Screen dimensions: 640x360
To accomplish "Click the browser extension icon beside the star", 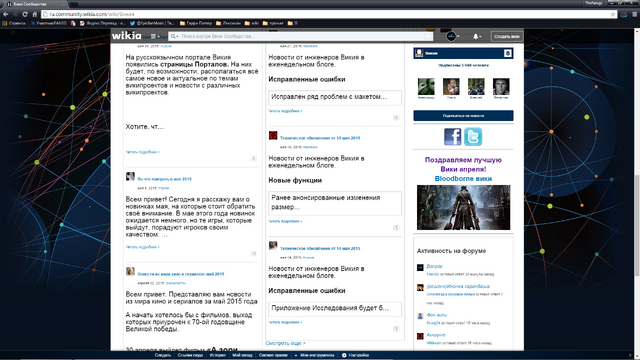I will (x=624, y=14).
